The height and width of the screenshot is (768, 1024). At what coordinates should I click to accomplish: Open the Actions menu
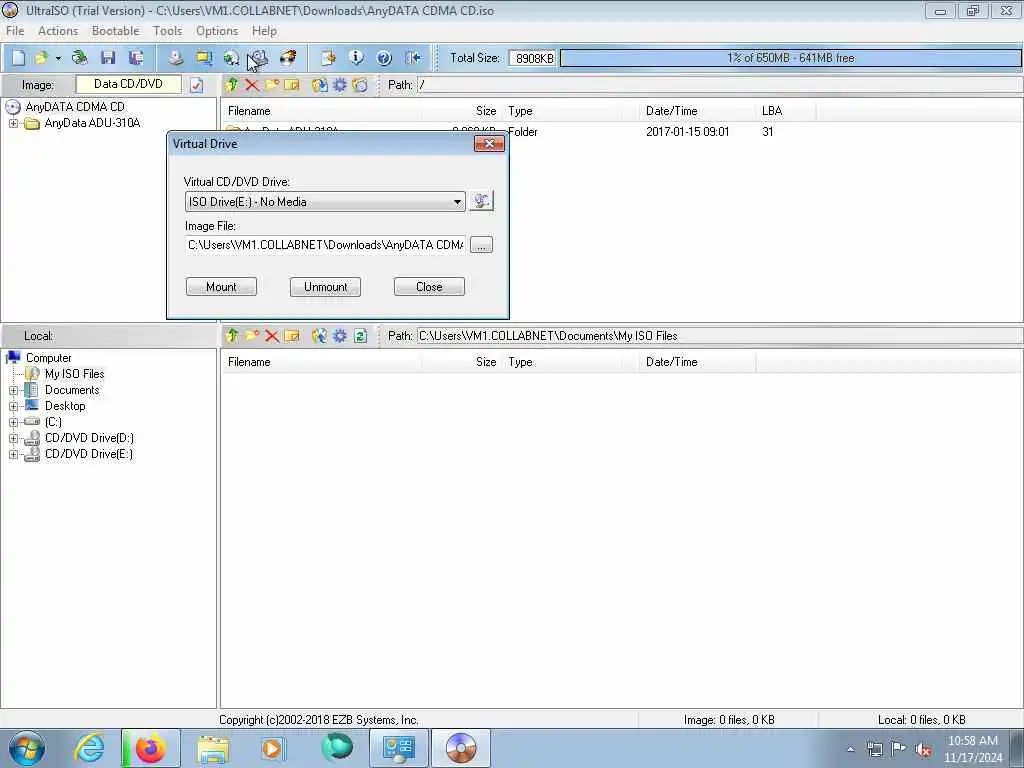coord(58,31)
